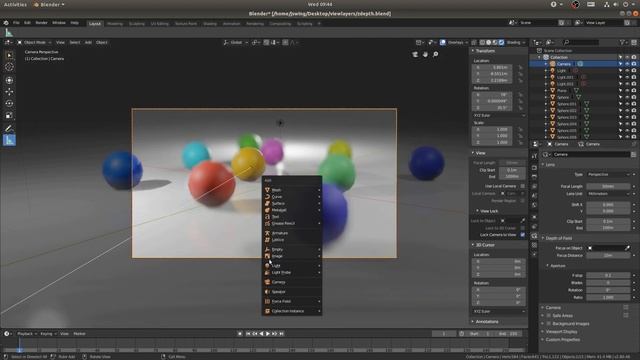Switch to the Layout workspace tab
The width and height of the screenshot is (640, 360).
pos(95,24)
